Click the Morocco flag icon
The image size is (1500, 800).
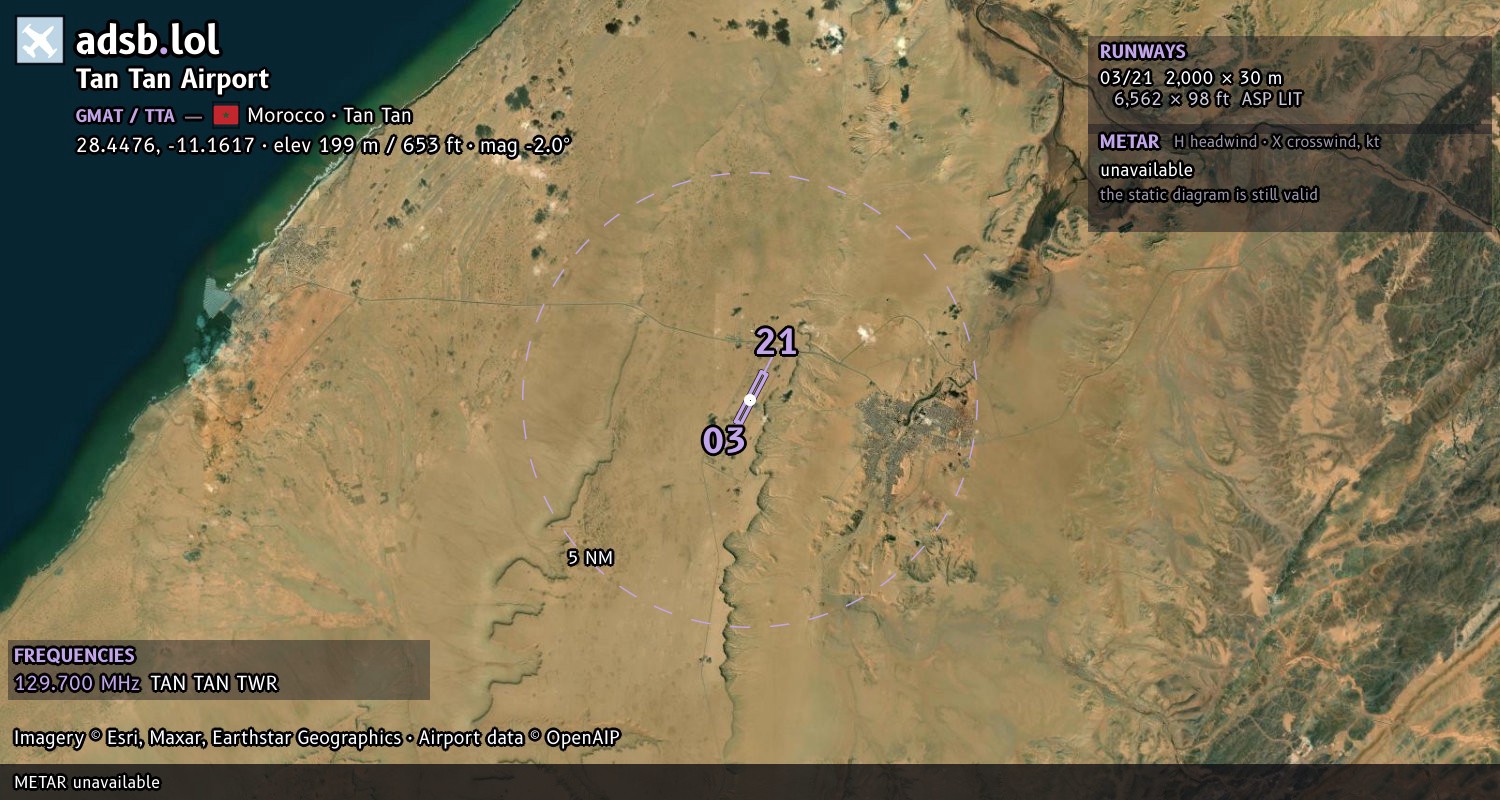(x=226, y=115)
